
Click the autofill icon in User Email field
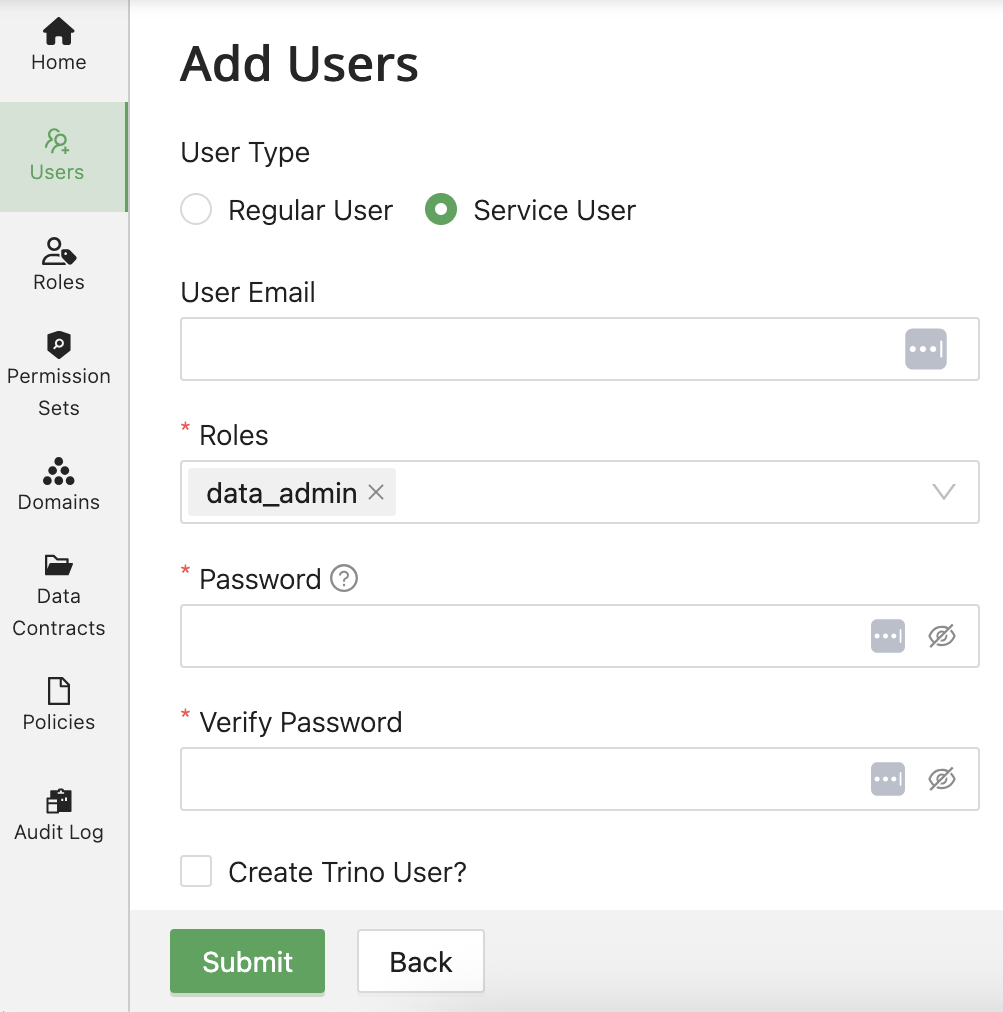point(925,348)
